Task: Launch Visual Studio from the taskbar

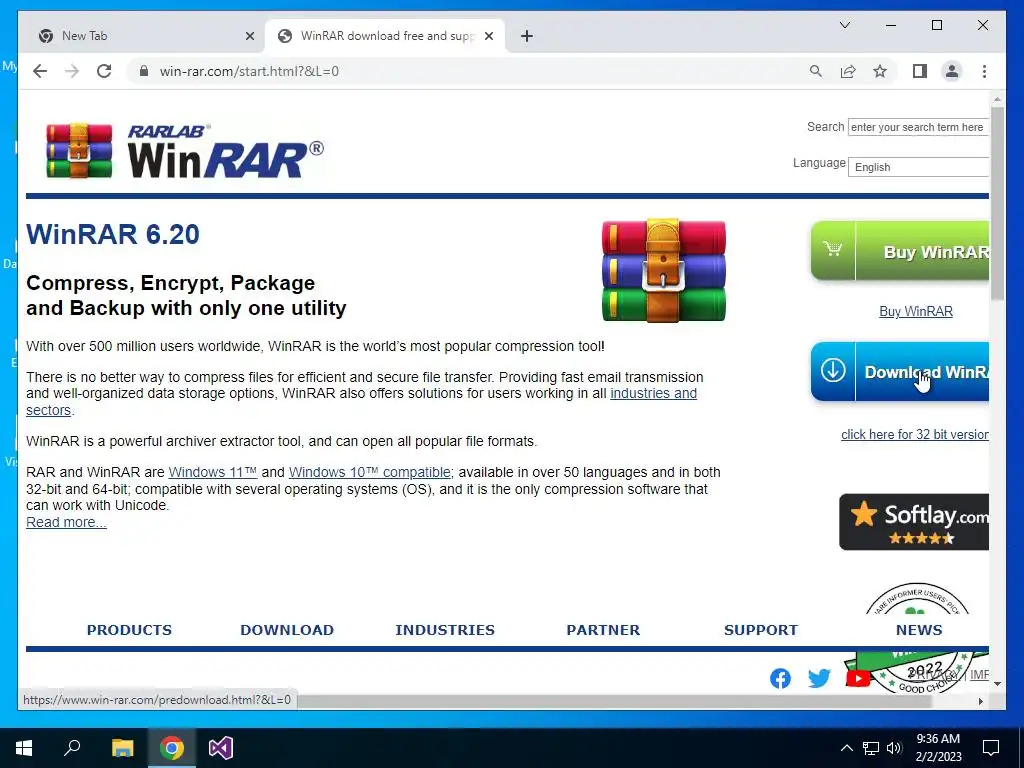Action: tap(221, 748)
